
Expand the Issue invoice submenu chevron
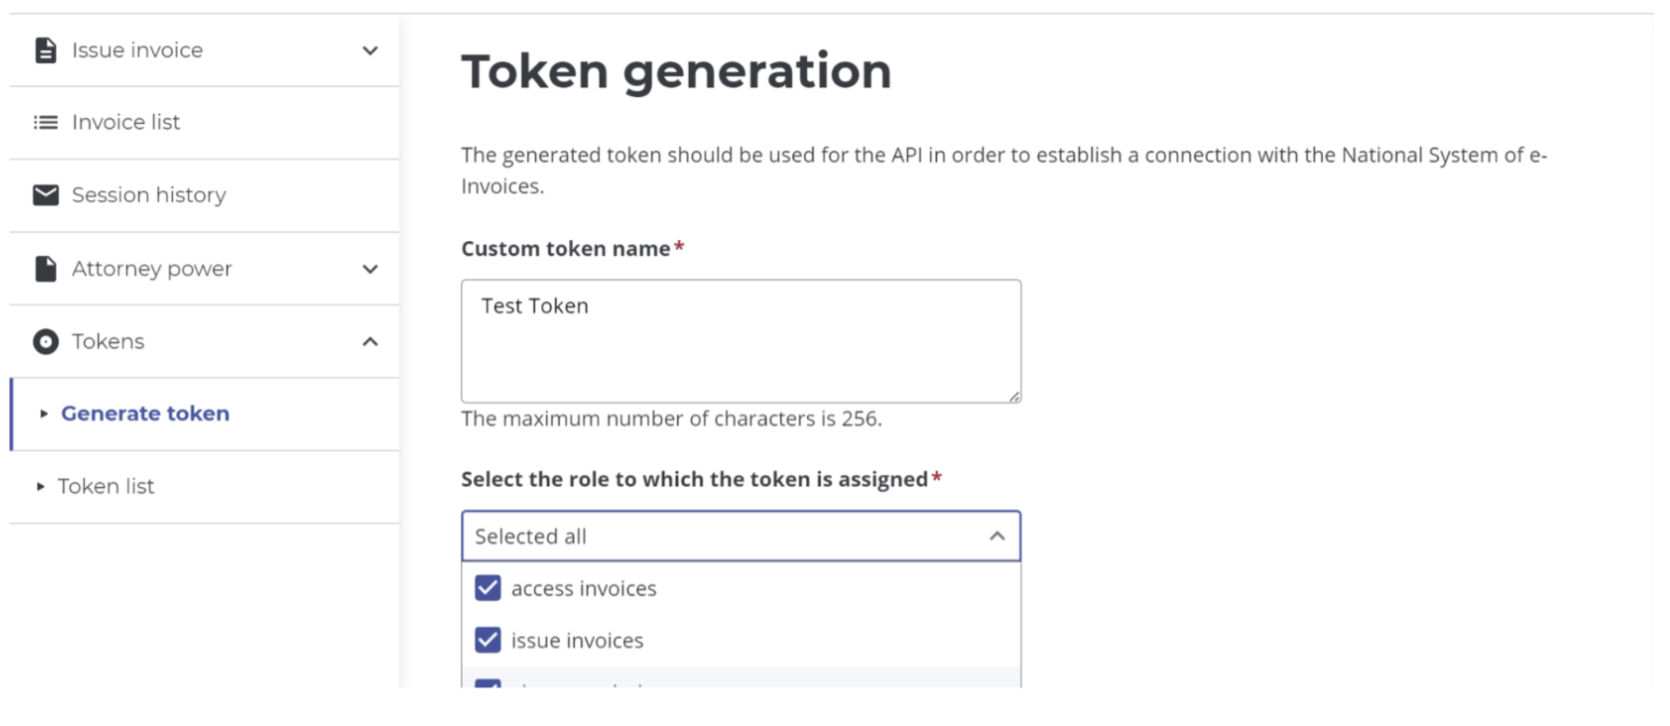coord(370,50)
